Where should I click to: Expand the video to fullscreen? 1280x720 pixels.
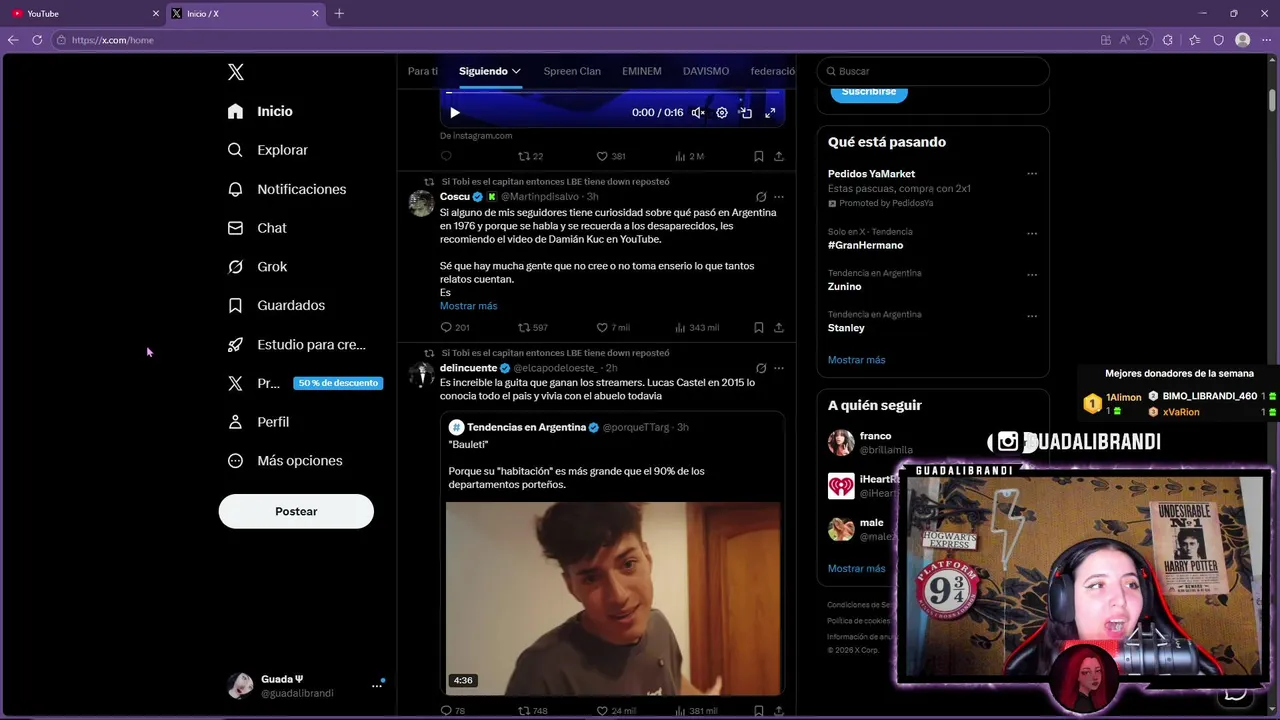pos(770,113)
